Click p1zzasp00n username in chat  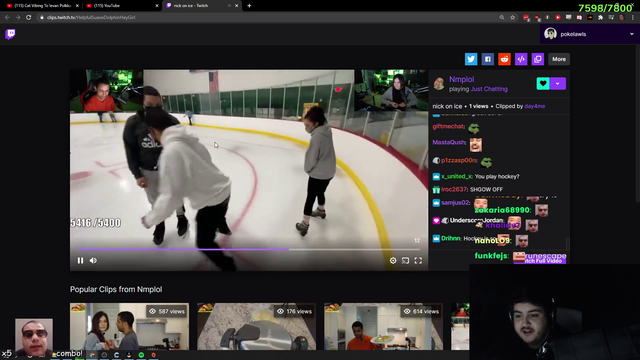tap(459, 160)
